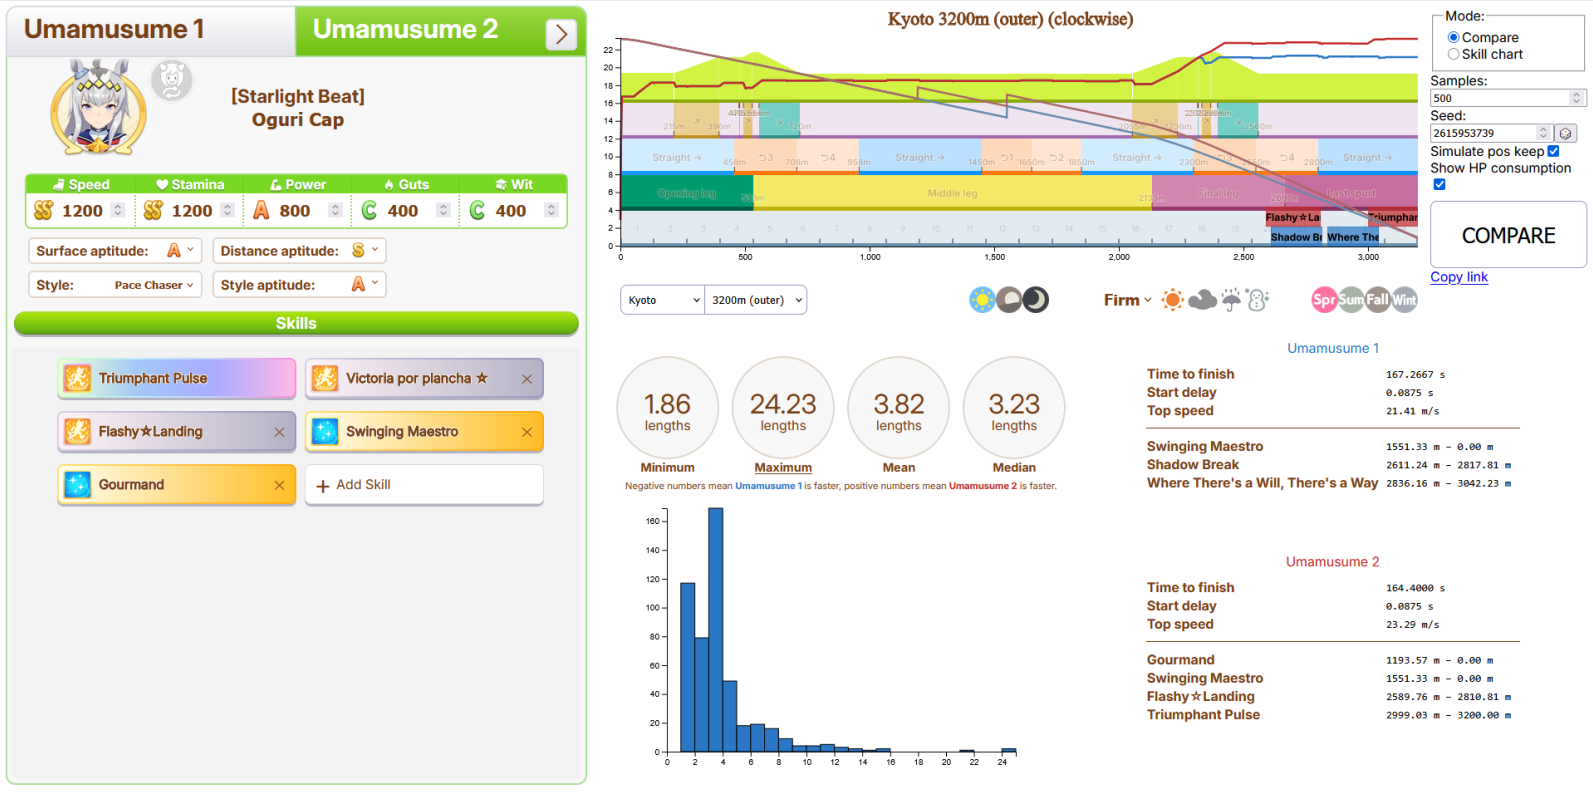Open the Kyoto racetrack dropdown
The image size is (1593, 794).
point(662,300)
